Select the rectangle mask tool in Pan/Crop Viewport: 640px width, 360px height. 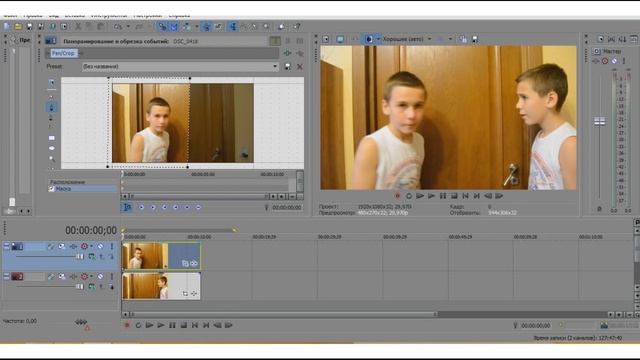click(51, 138)
